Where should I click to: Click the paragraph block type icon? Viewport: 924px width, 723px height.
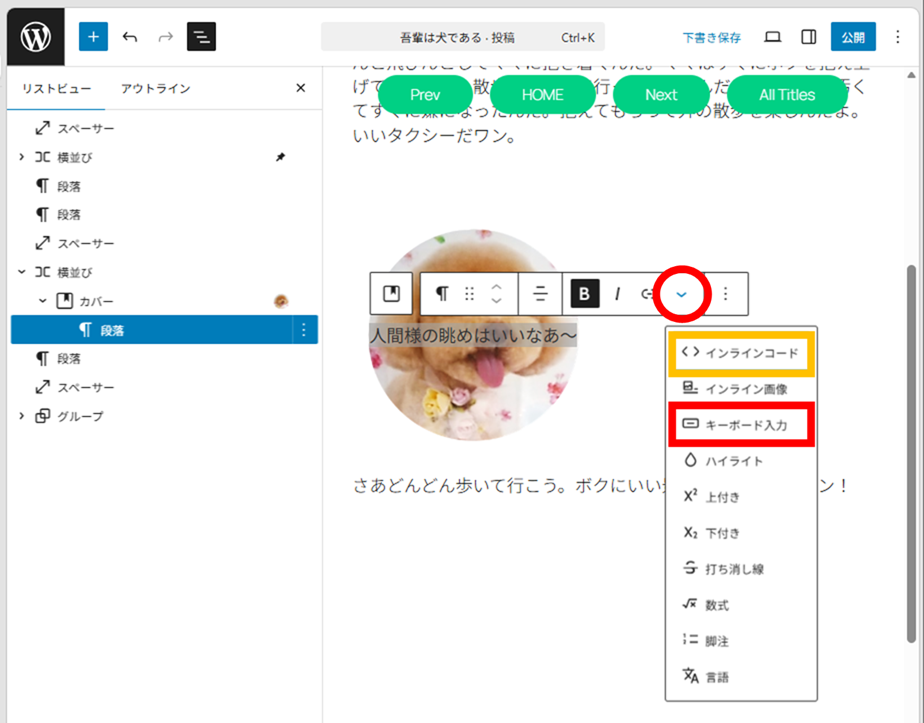441,294
